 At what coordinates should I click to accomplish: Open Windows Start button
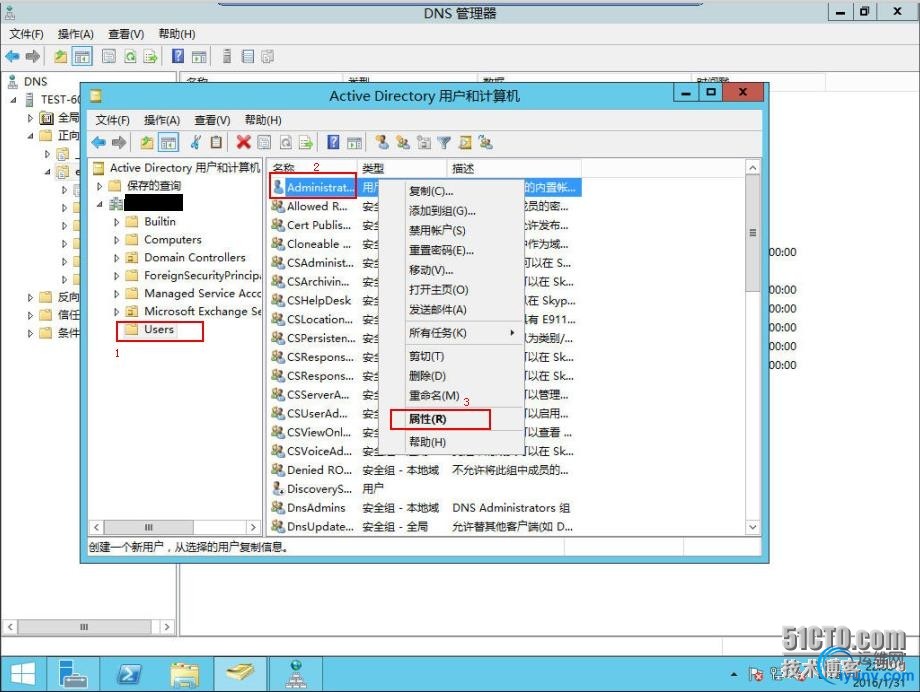[x=23, y=674]
